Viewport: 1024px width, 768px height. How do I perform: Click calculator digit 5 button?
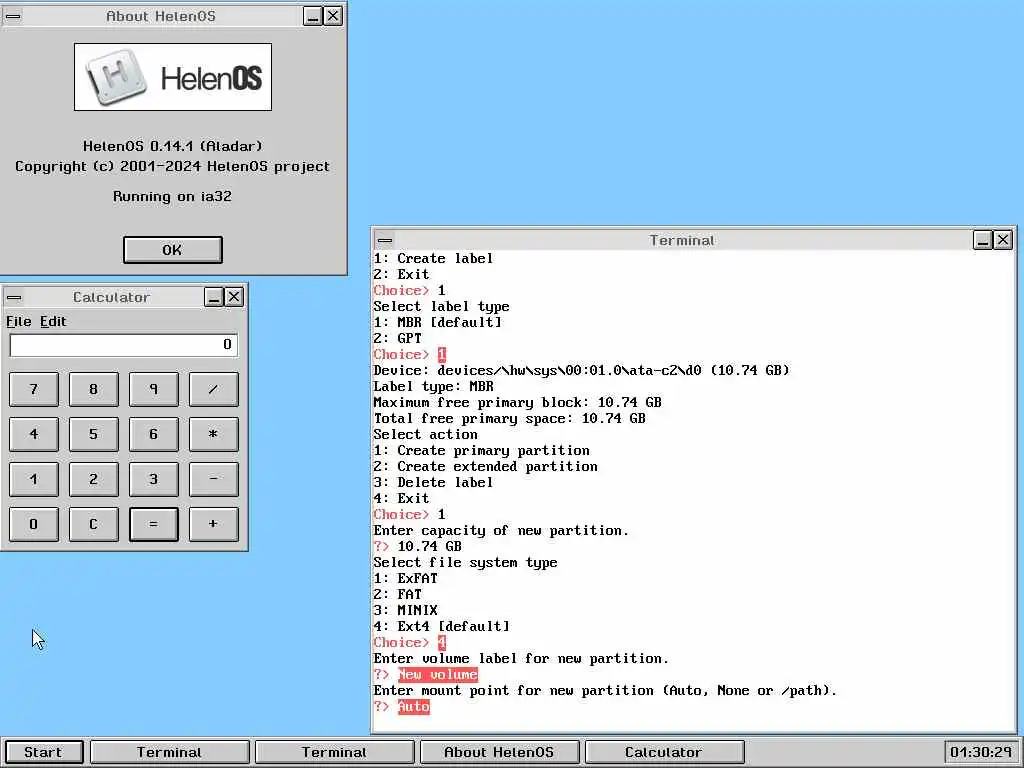coord(93,434)
